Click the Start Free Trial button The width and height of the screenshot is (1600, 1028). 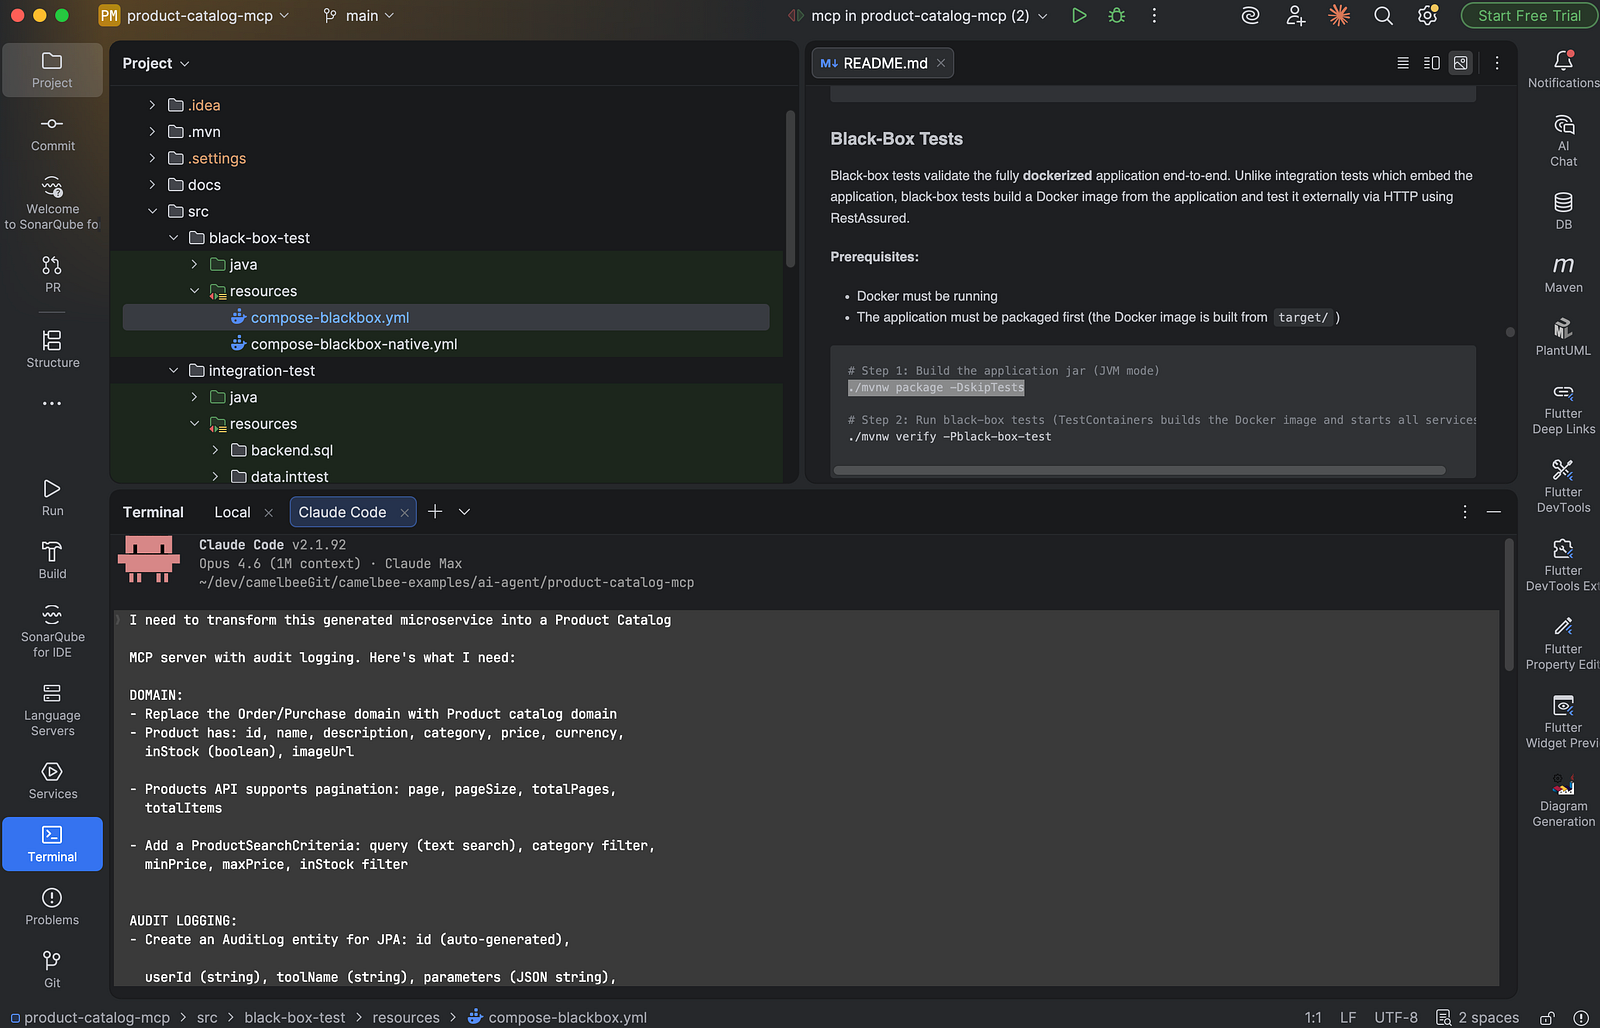click(1529, 16)
